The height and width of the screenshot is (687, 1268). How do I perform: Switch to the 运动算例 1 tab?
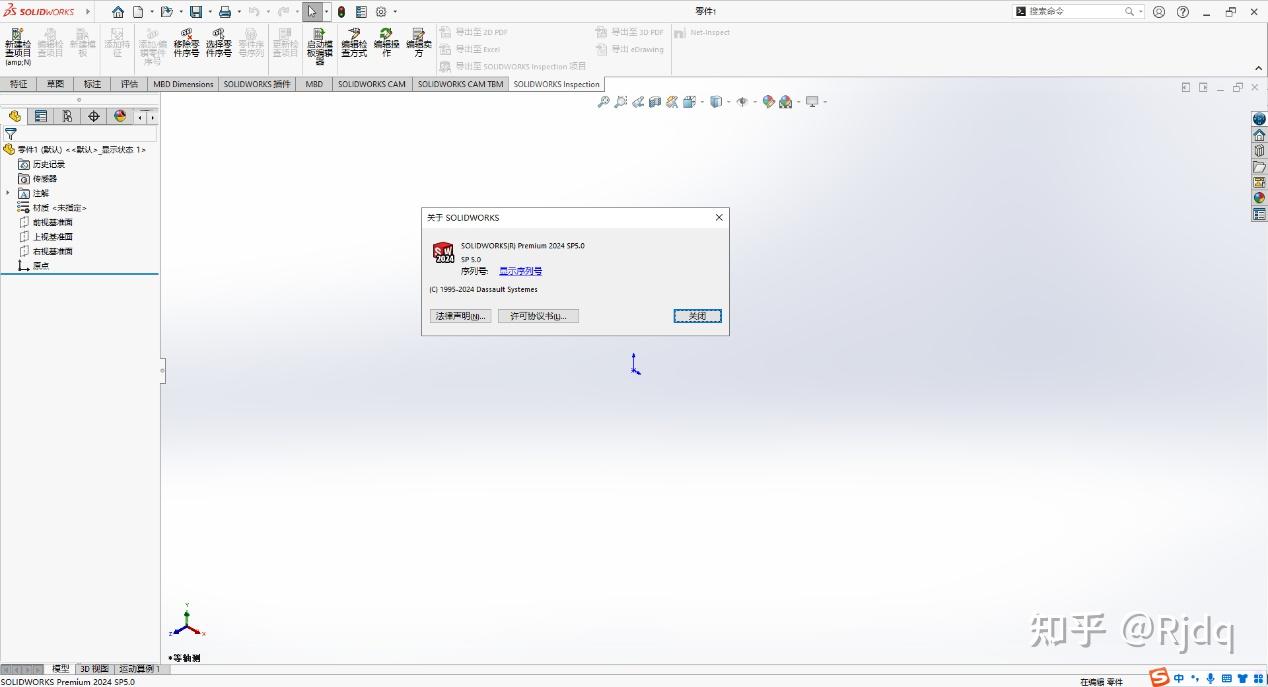coord(140,668)
